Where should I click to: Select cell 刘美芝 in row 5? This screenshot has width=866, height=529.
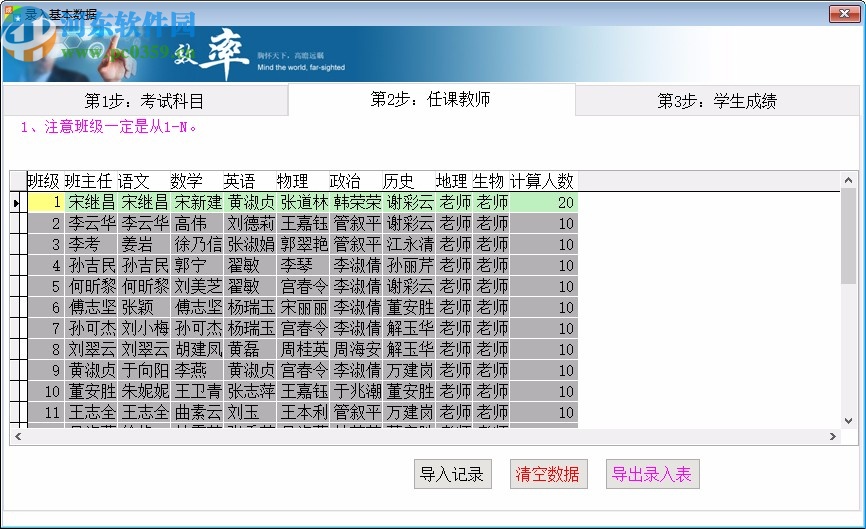(197, 287)
